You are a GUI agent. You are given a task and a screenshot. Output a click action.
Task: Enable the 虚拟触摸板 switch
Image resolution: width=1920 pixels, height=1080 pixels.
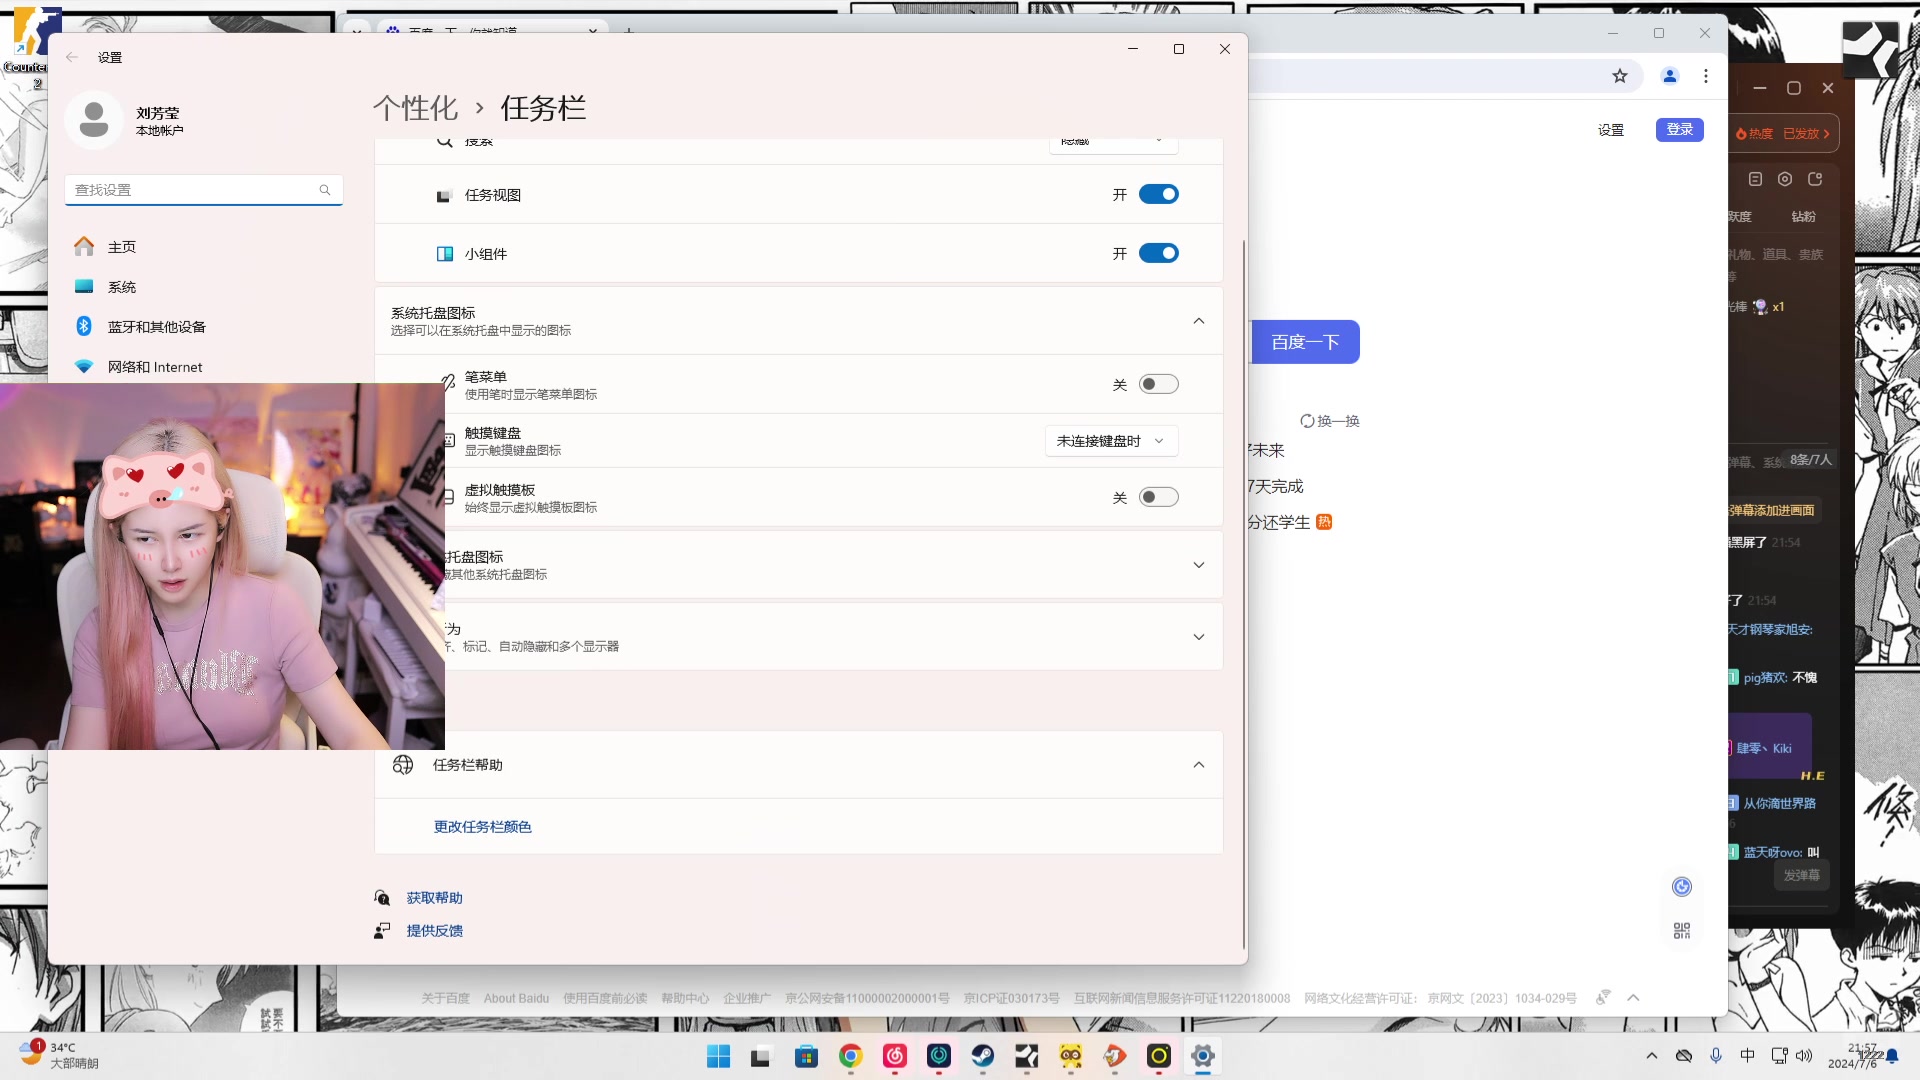click(x=1158, y=497)
